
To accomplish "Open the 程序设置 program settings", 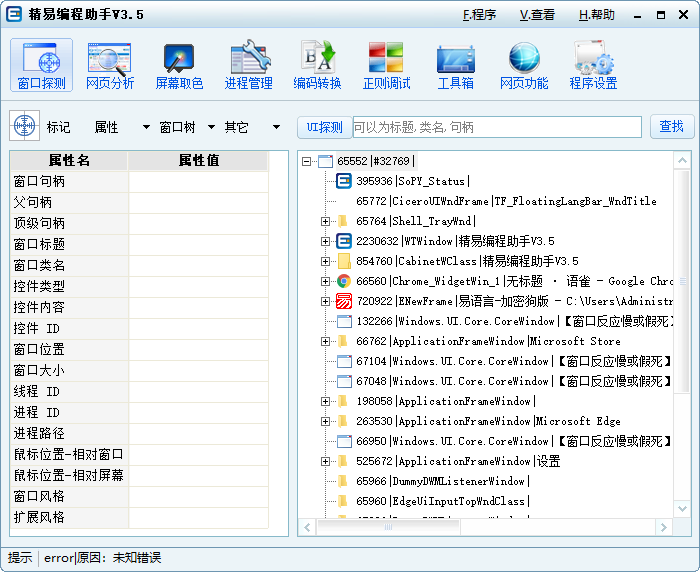I will point(593,65).
